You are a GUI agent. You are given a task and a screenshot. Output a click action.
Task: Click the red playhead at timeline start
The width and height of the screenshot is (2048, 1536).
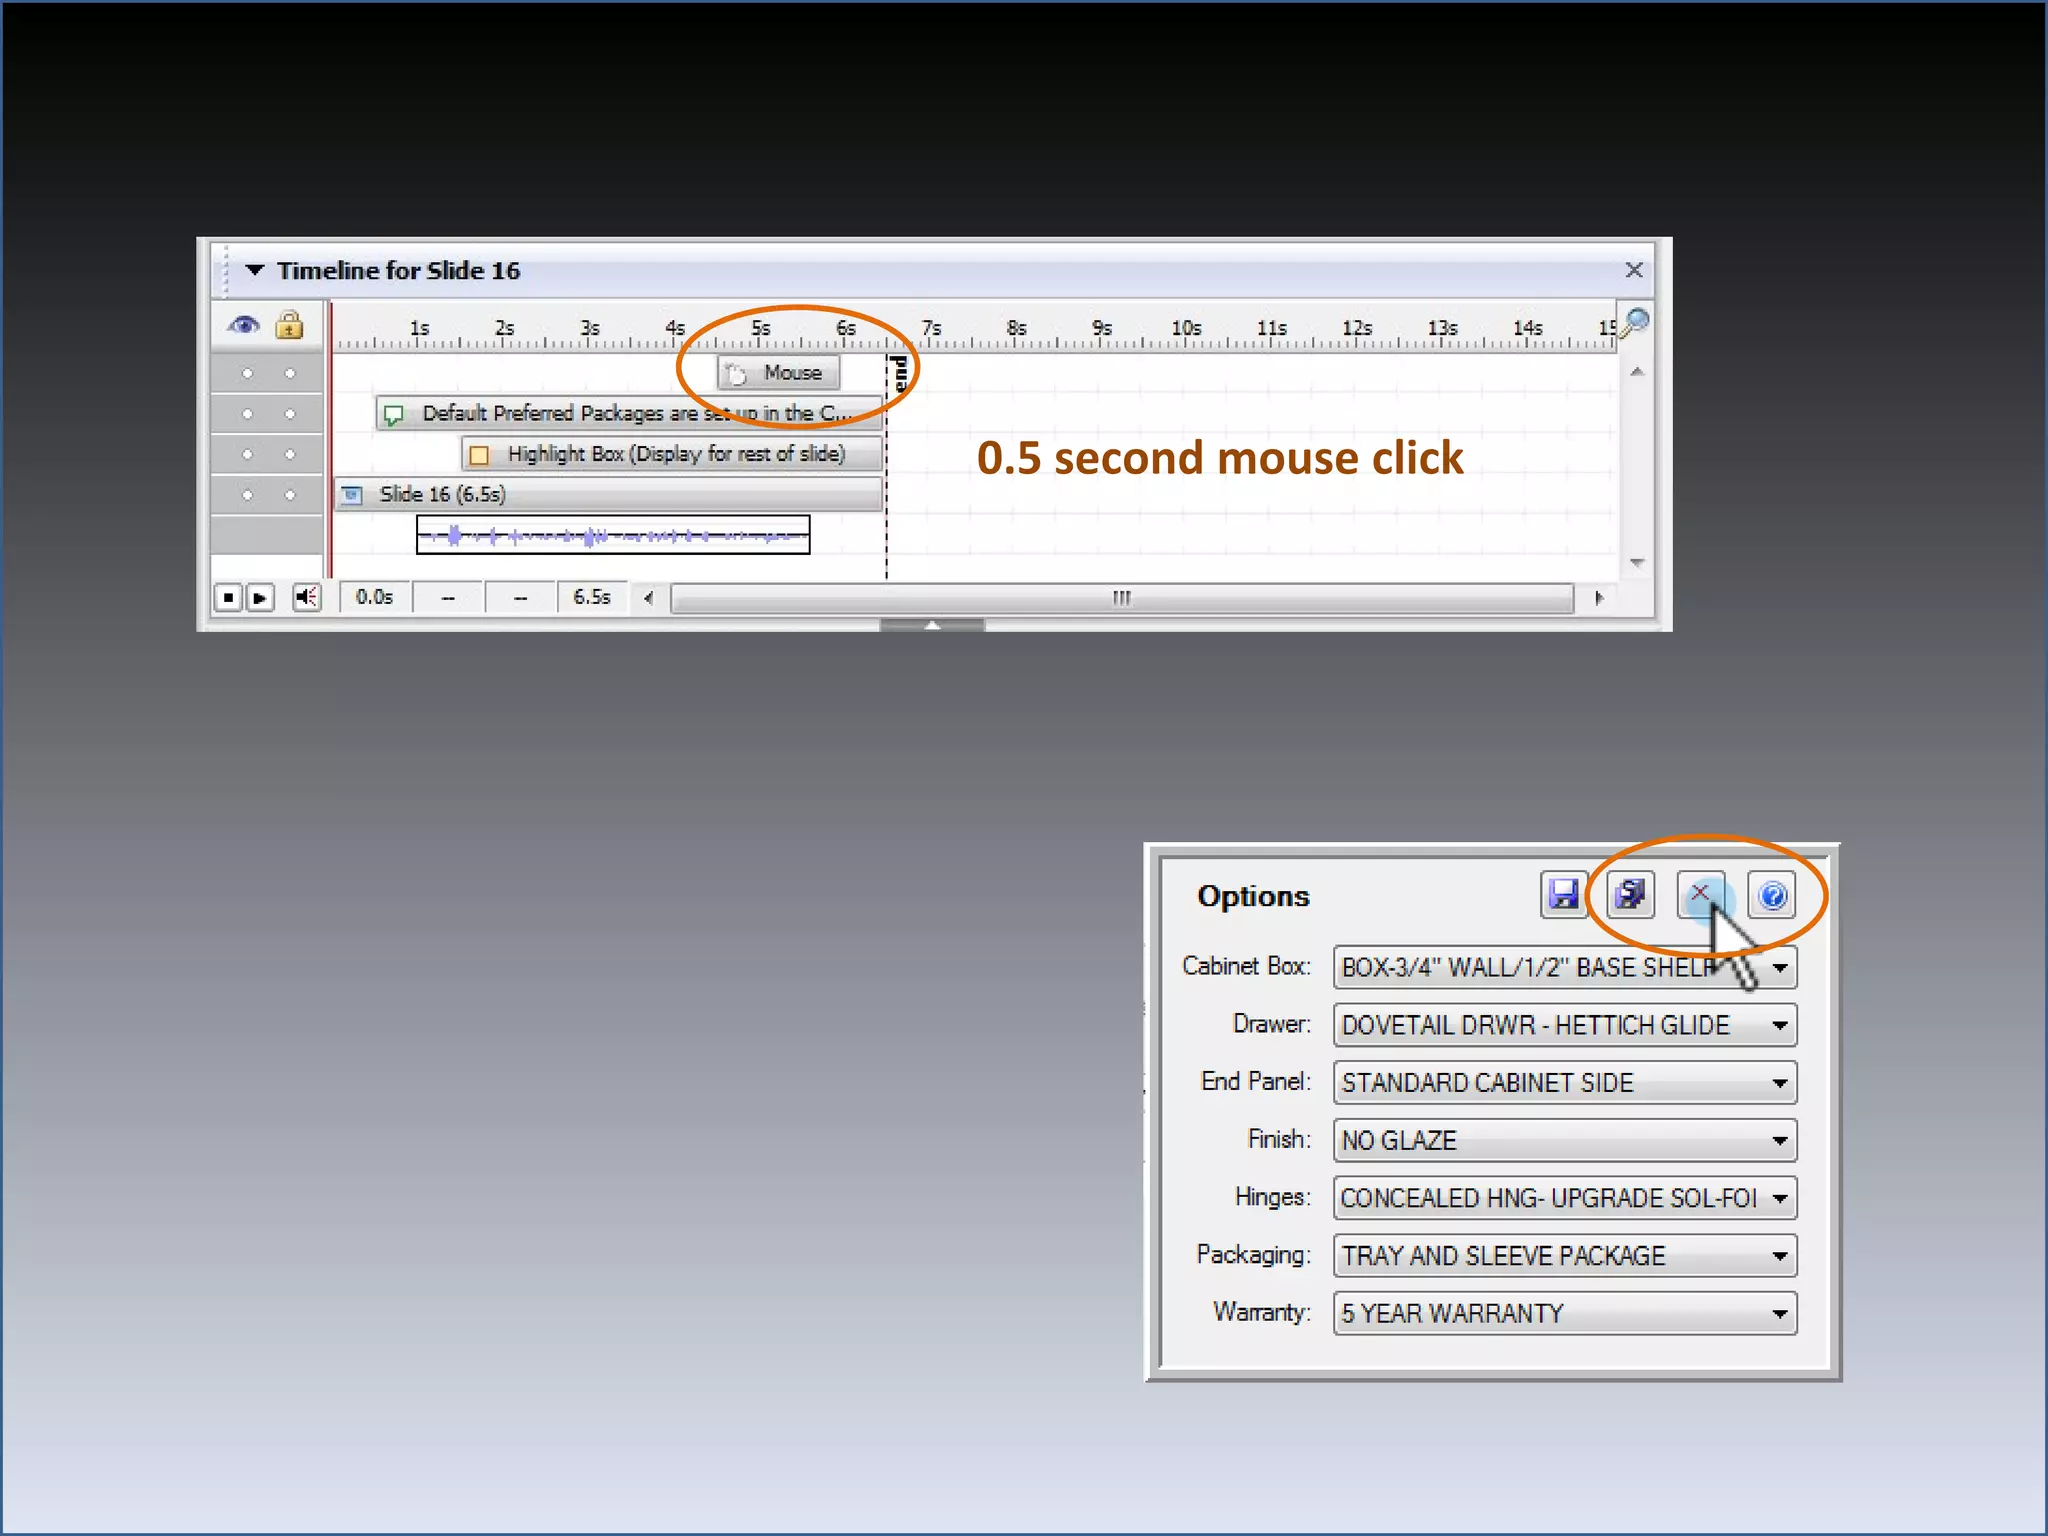pyautogui.click(x=330, y=440)
